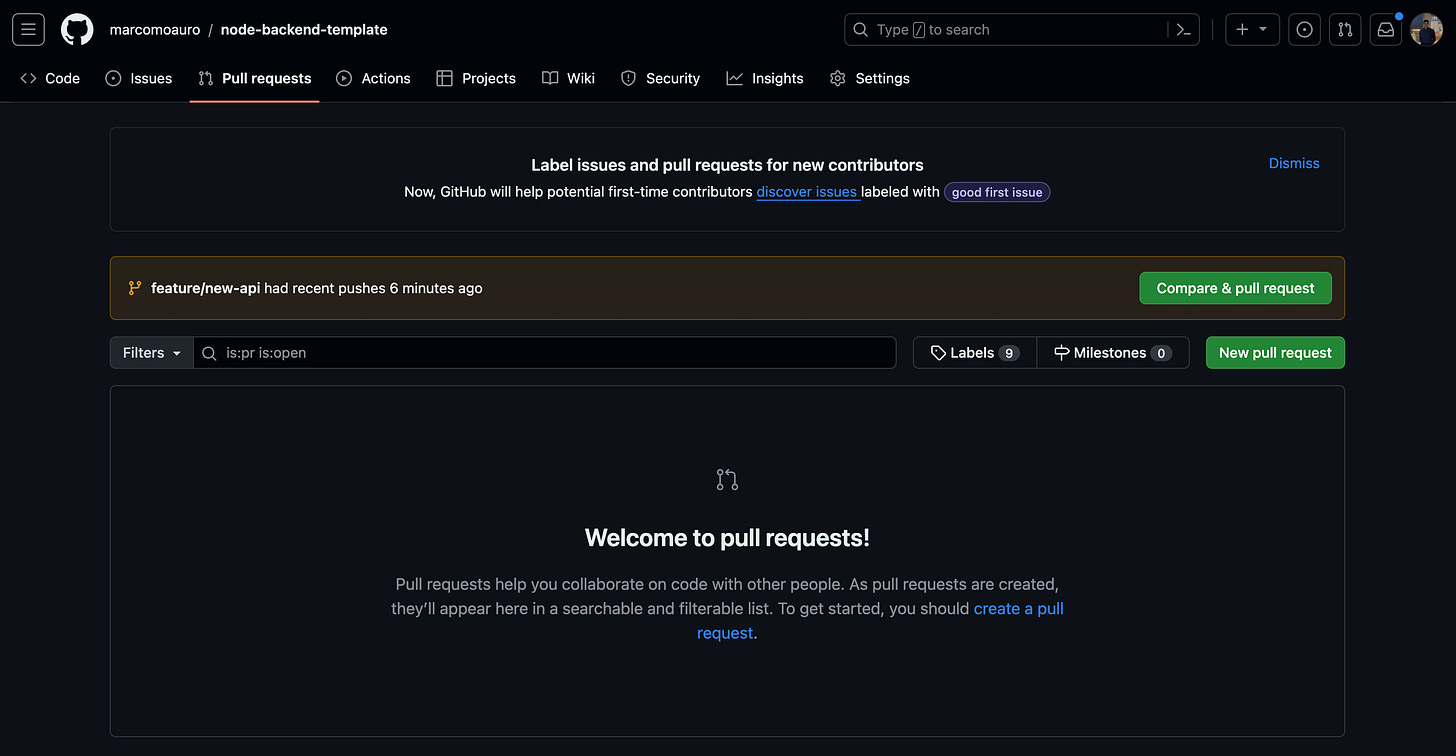Viewport: 1456px width, 756px height.
Task: Open the Insights tab
Action: pyautogui.click(x=765, y=78)
